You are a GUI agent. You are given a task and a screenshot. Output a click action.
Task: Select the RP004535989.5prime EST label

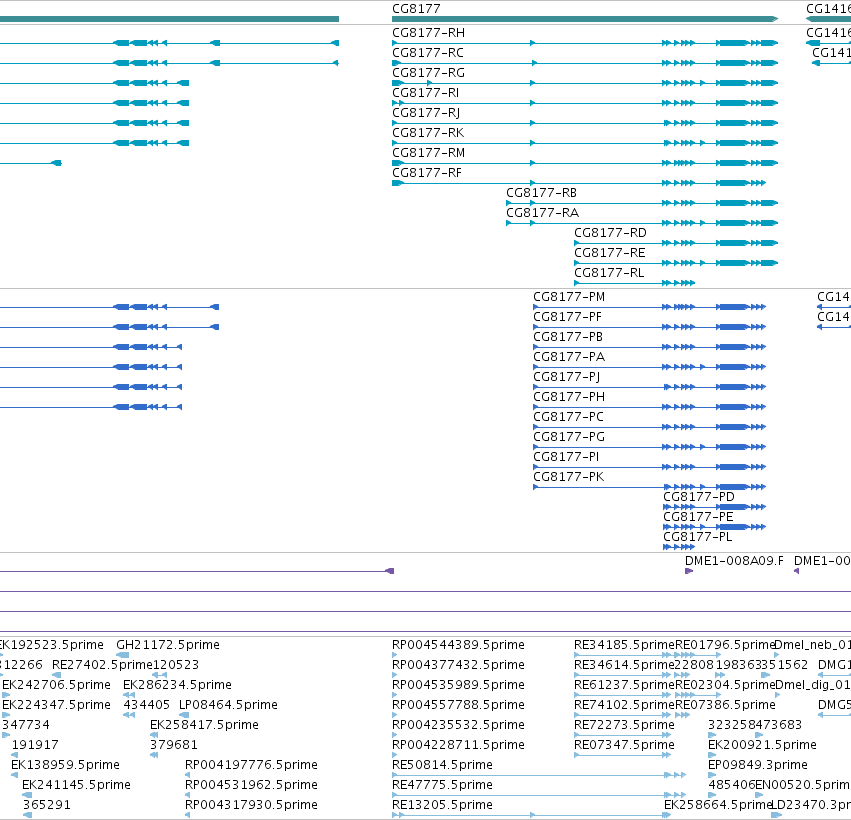459,685
